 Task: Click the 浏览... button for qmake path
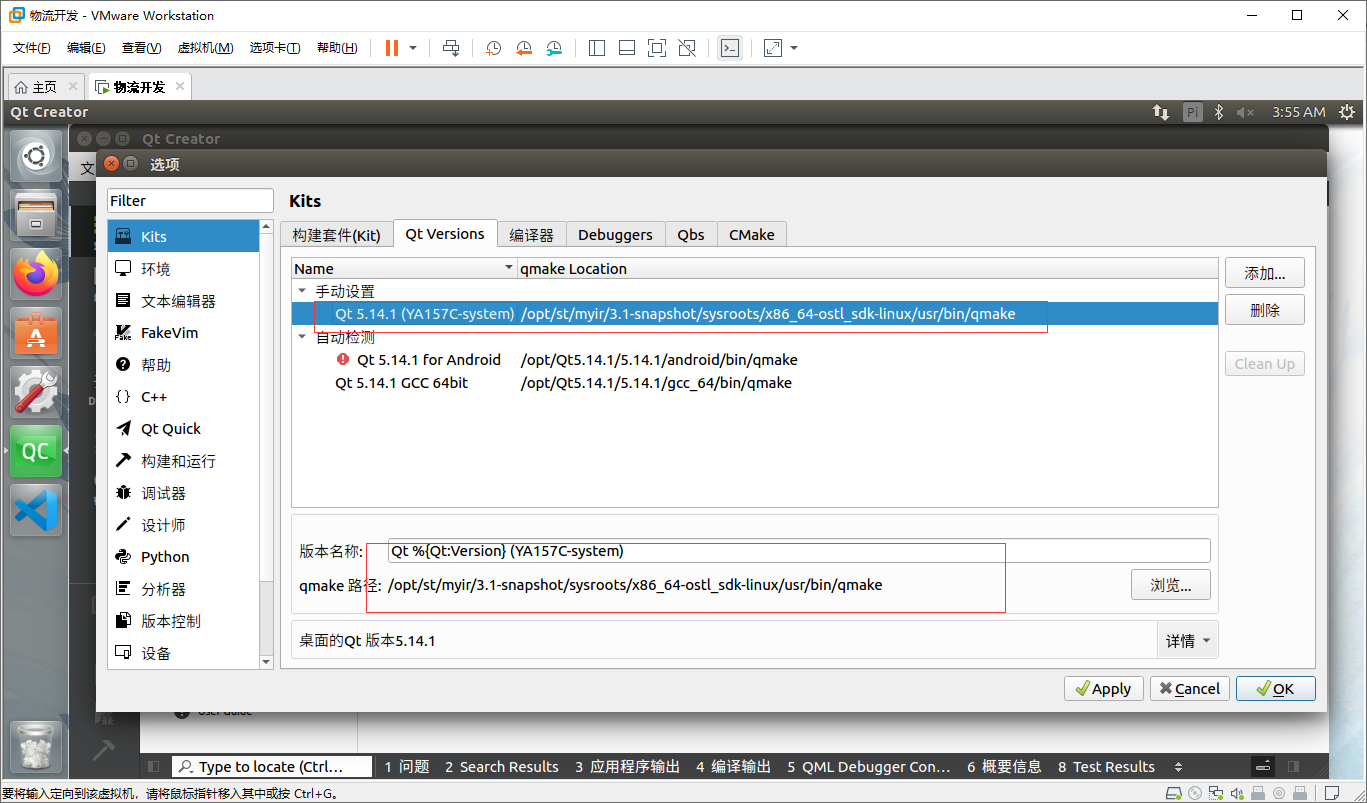point(1171,585)
